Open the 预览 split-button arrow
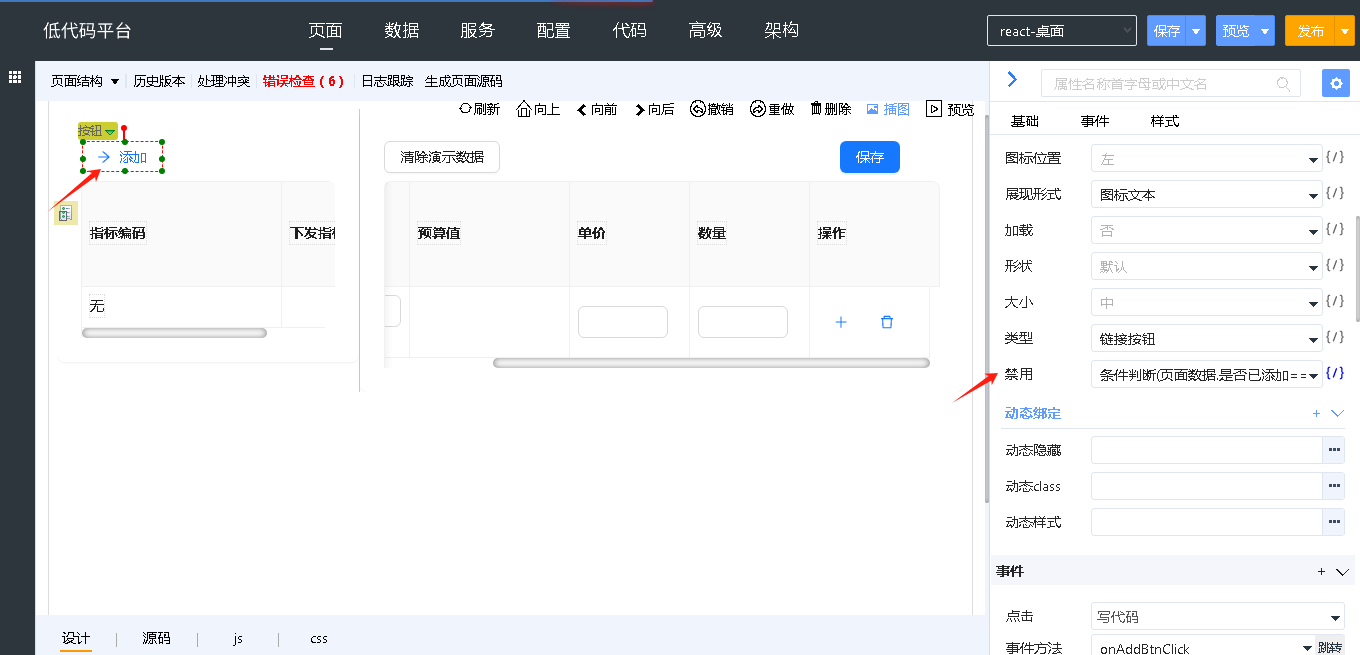Viewport: 1360px width, 655px height. point(1265,31)
